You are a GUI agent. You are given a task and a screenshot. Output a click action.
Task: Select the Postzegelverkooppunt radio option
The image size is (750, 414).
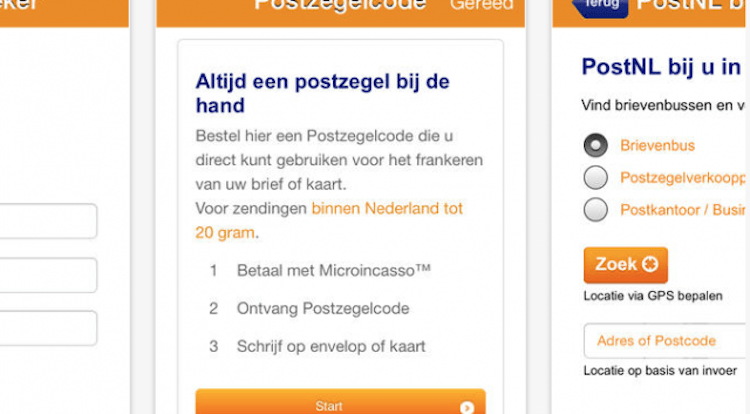pos(596,178)
